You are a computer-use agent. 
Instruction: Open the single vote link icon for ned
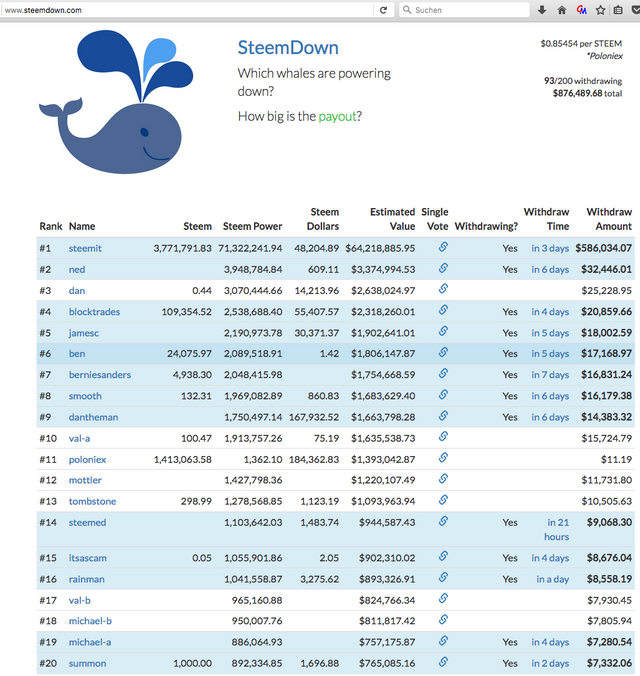click(x=443, y=268)
